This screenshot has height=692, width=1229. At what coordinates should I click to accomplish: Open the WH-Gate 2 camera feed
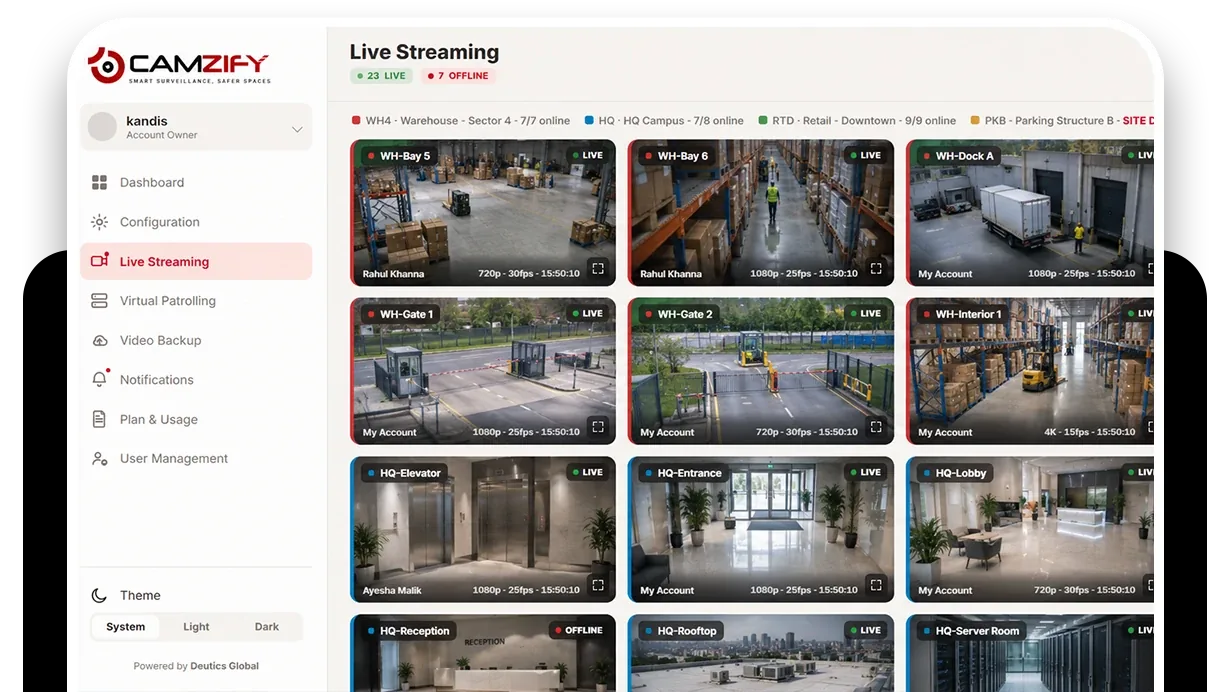[761, 371]
